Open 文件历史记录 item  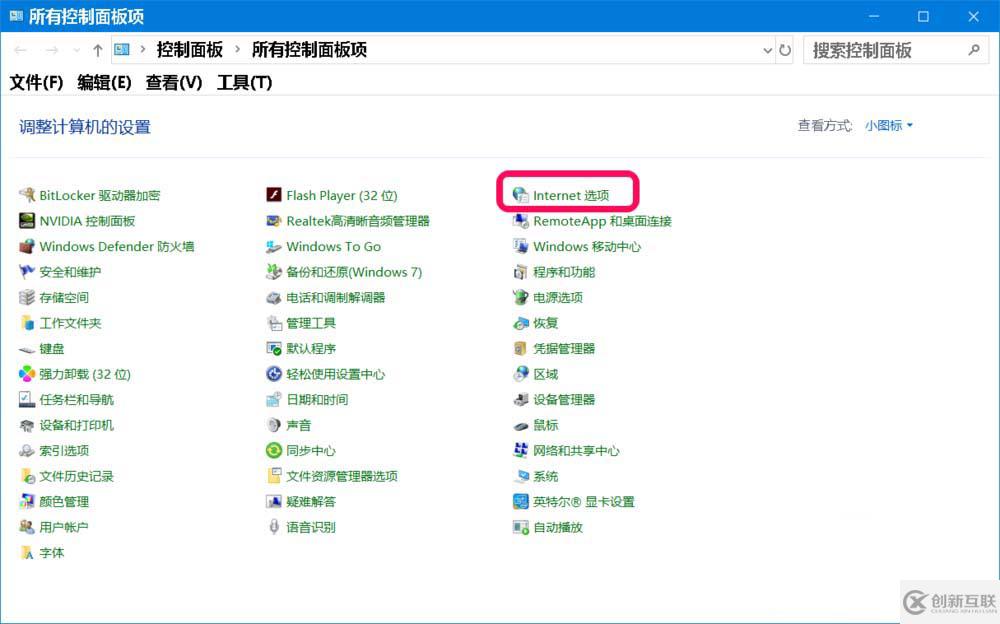(x=77, y=476)
